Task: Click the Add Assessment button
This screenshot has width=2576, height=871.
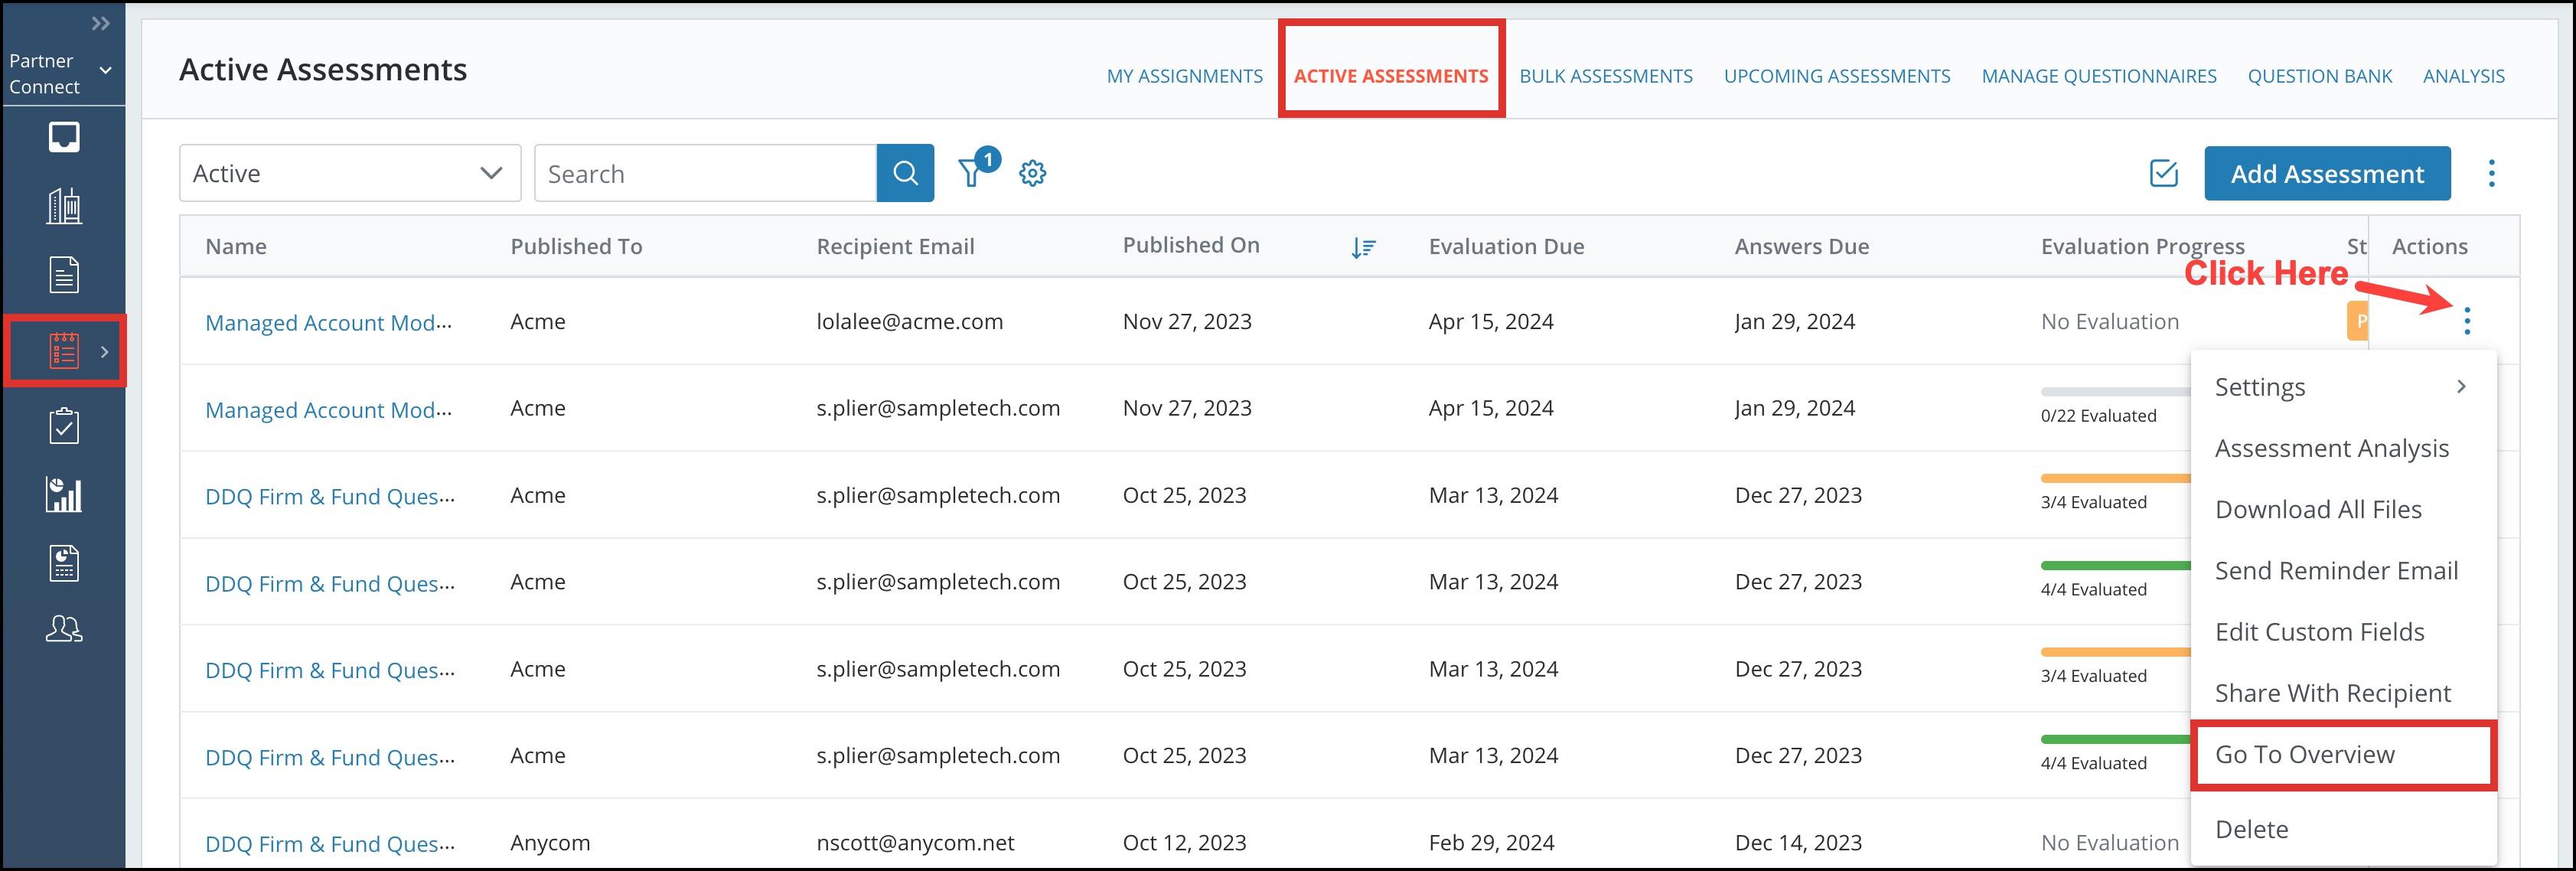Action: click(2328, 173)
